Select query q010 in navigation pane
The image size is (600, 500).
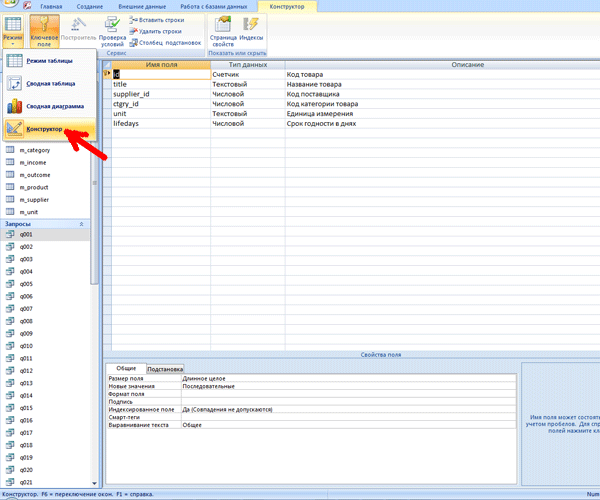[x=26, y=346]
